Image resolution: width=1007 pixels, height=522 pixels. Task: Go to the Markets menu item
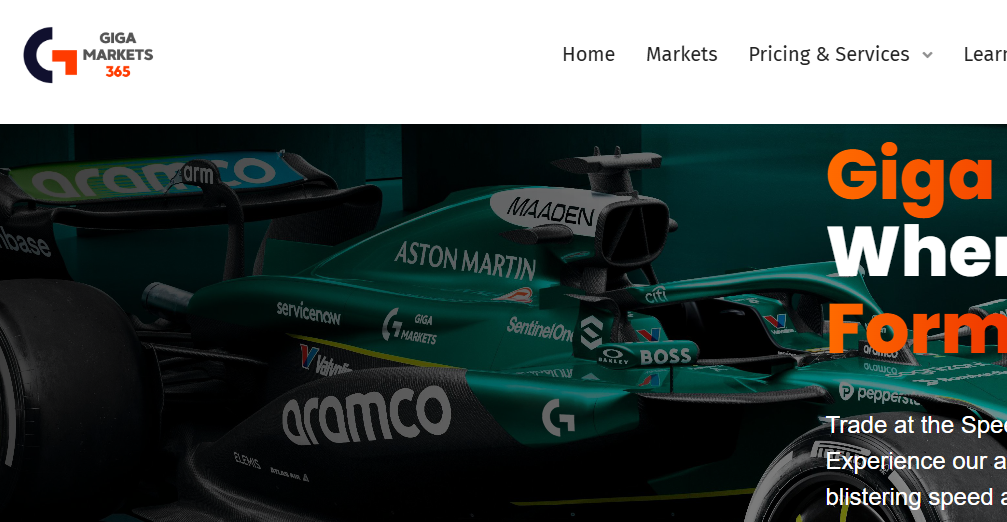click(681, 55)
